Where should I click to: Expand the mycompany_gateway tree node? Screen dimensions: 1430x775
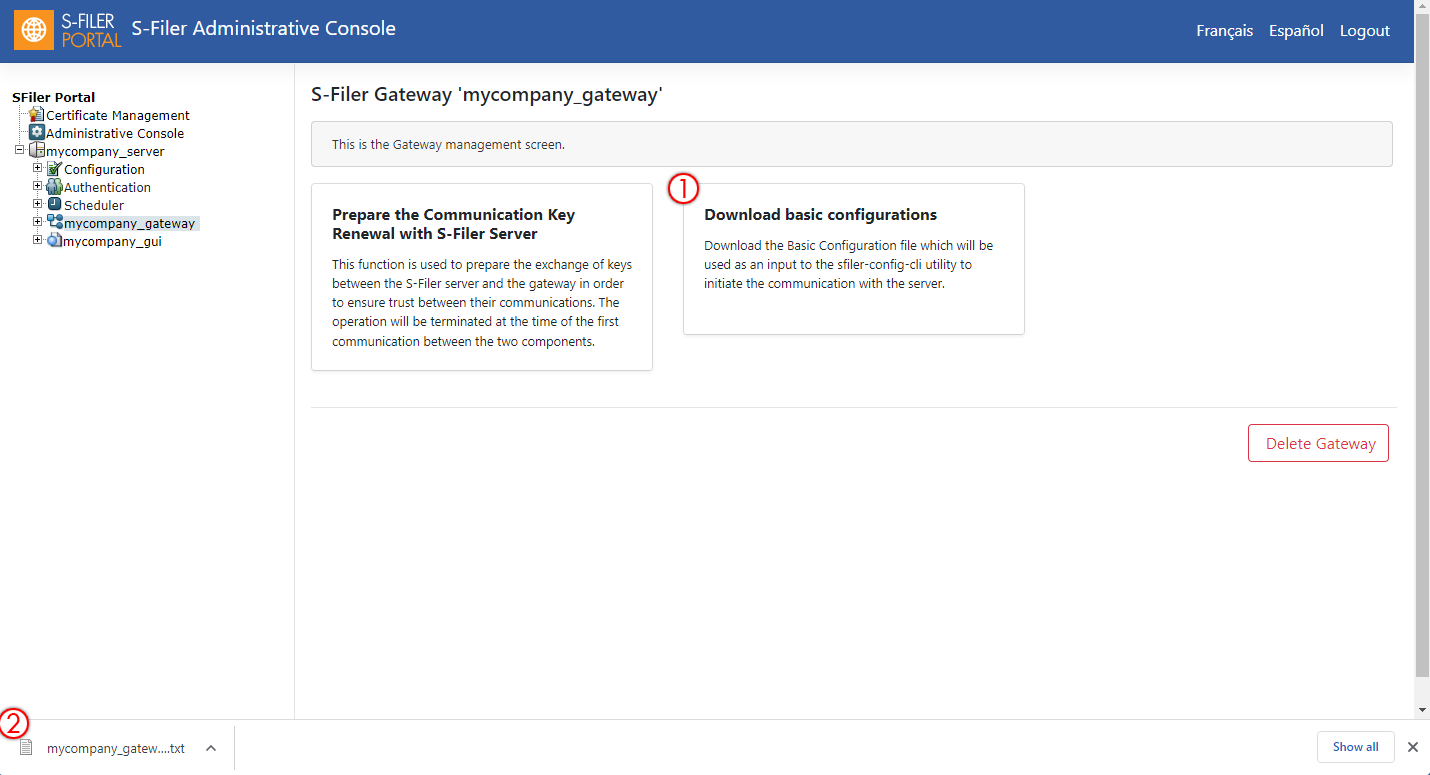[38, 222]
